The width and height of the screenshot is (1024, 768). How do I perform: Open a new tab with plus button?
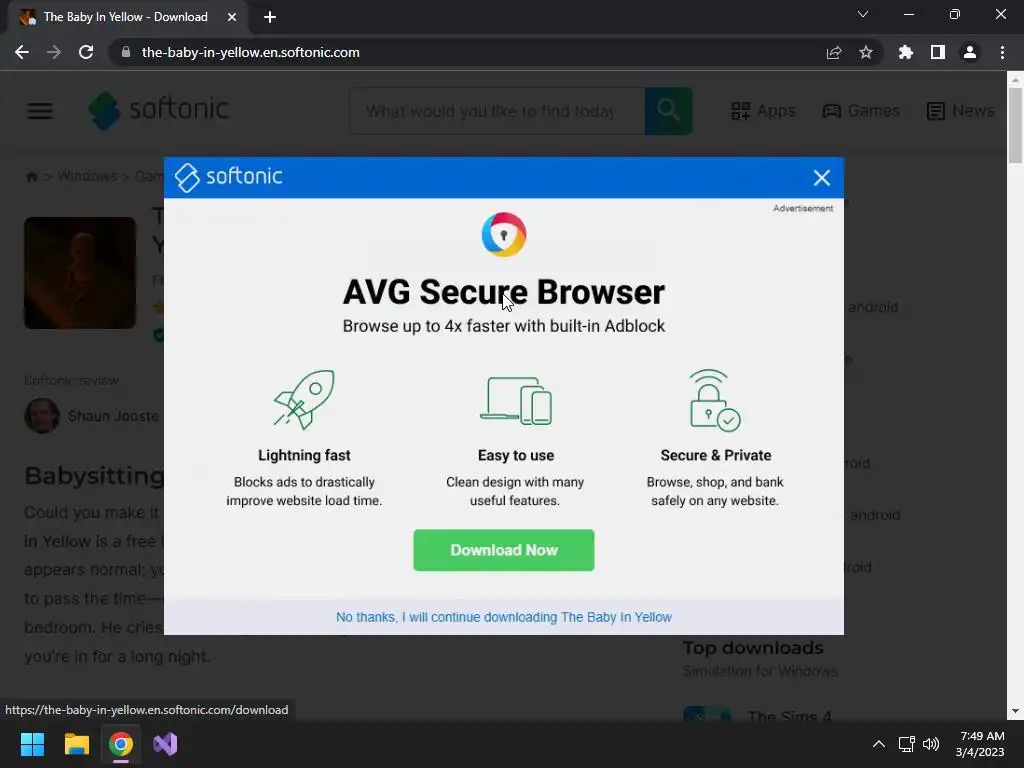pyautogui.click(x=270, y=17)
